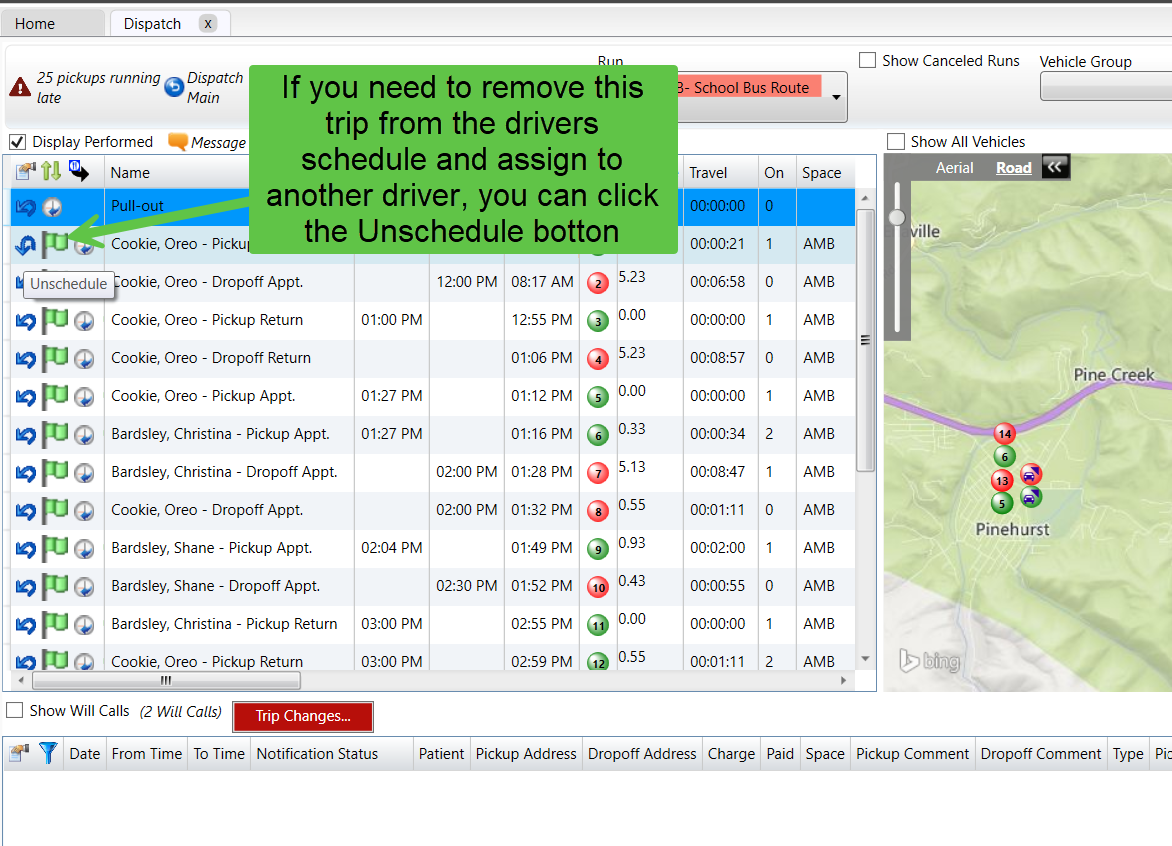Image resolution: width=1172 pixels, height=846 pixels.
Task: Sort by Dropoff Comment column header
Action: click(x=1040, y=754)
